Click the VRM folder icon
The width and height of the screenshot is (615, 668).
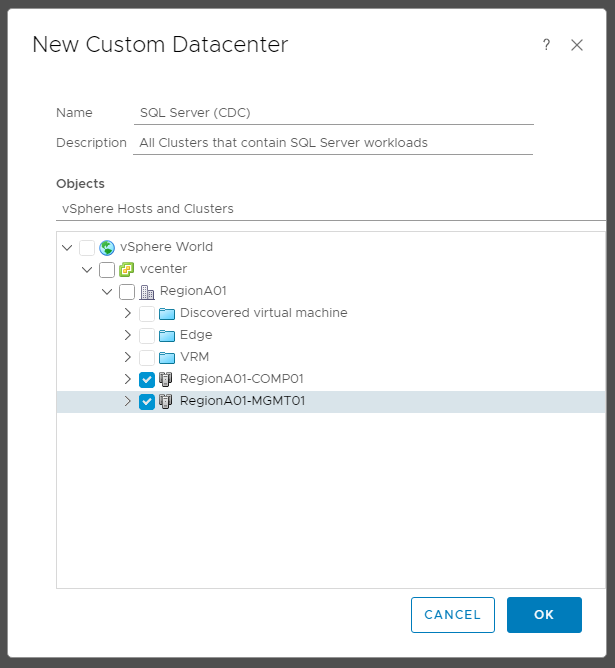167,357
